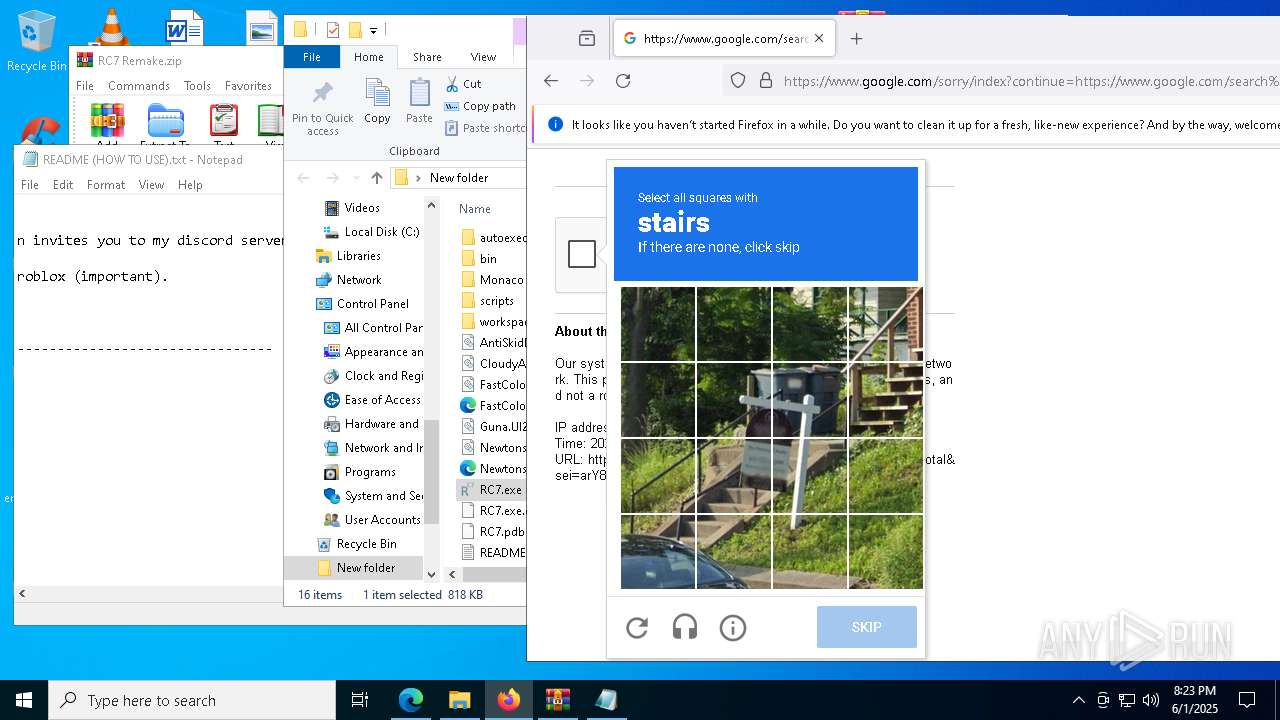Image resolution: width=1280 pixels, height=720 pixels.
Task: Go up one folder level in Explorer
Action: click(376, 178)
